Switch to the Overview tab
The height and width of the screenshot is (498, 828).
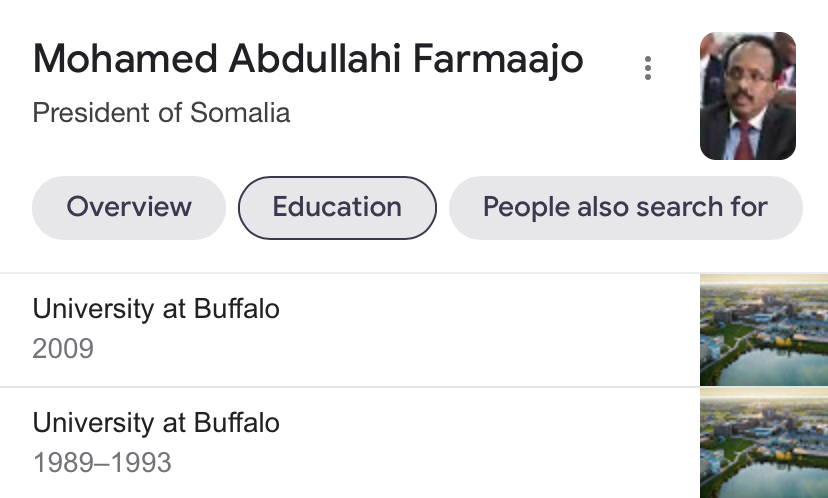[x=129, y=208]
